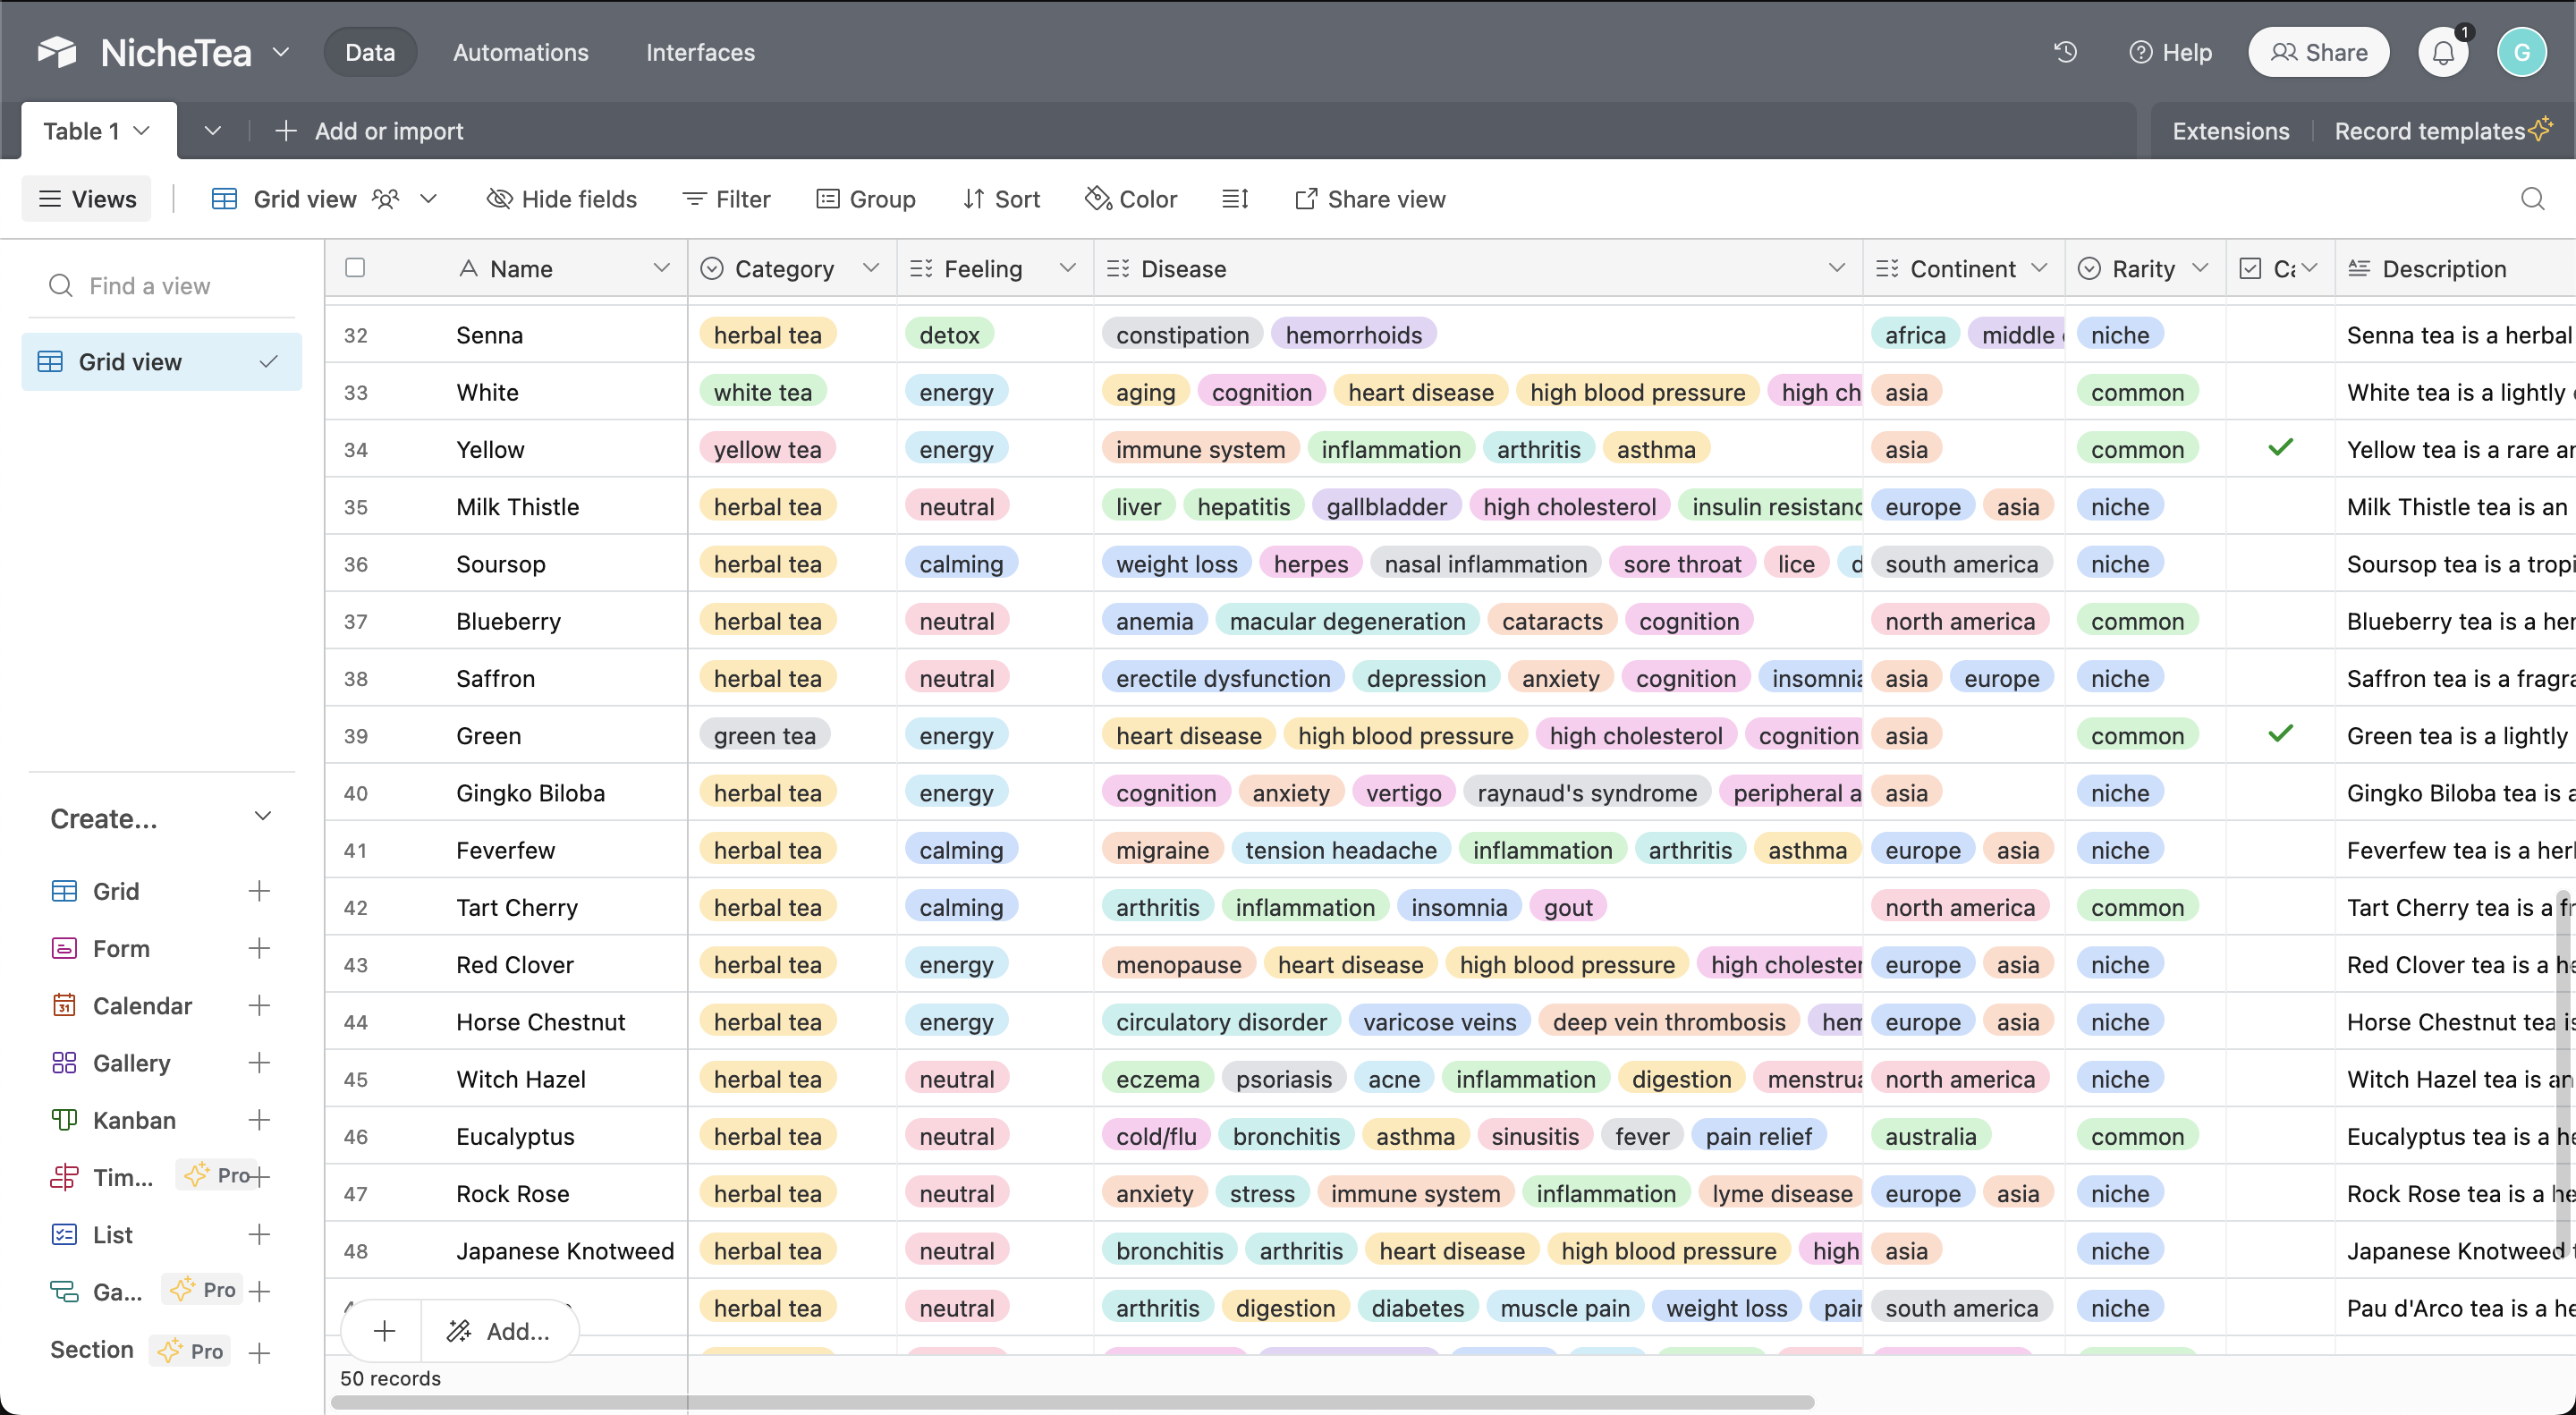Expand the NicheTea base name dropdown
The width and height of the screenshot is (2576, 1415).
coord(281,52)
